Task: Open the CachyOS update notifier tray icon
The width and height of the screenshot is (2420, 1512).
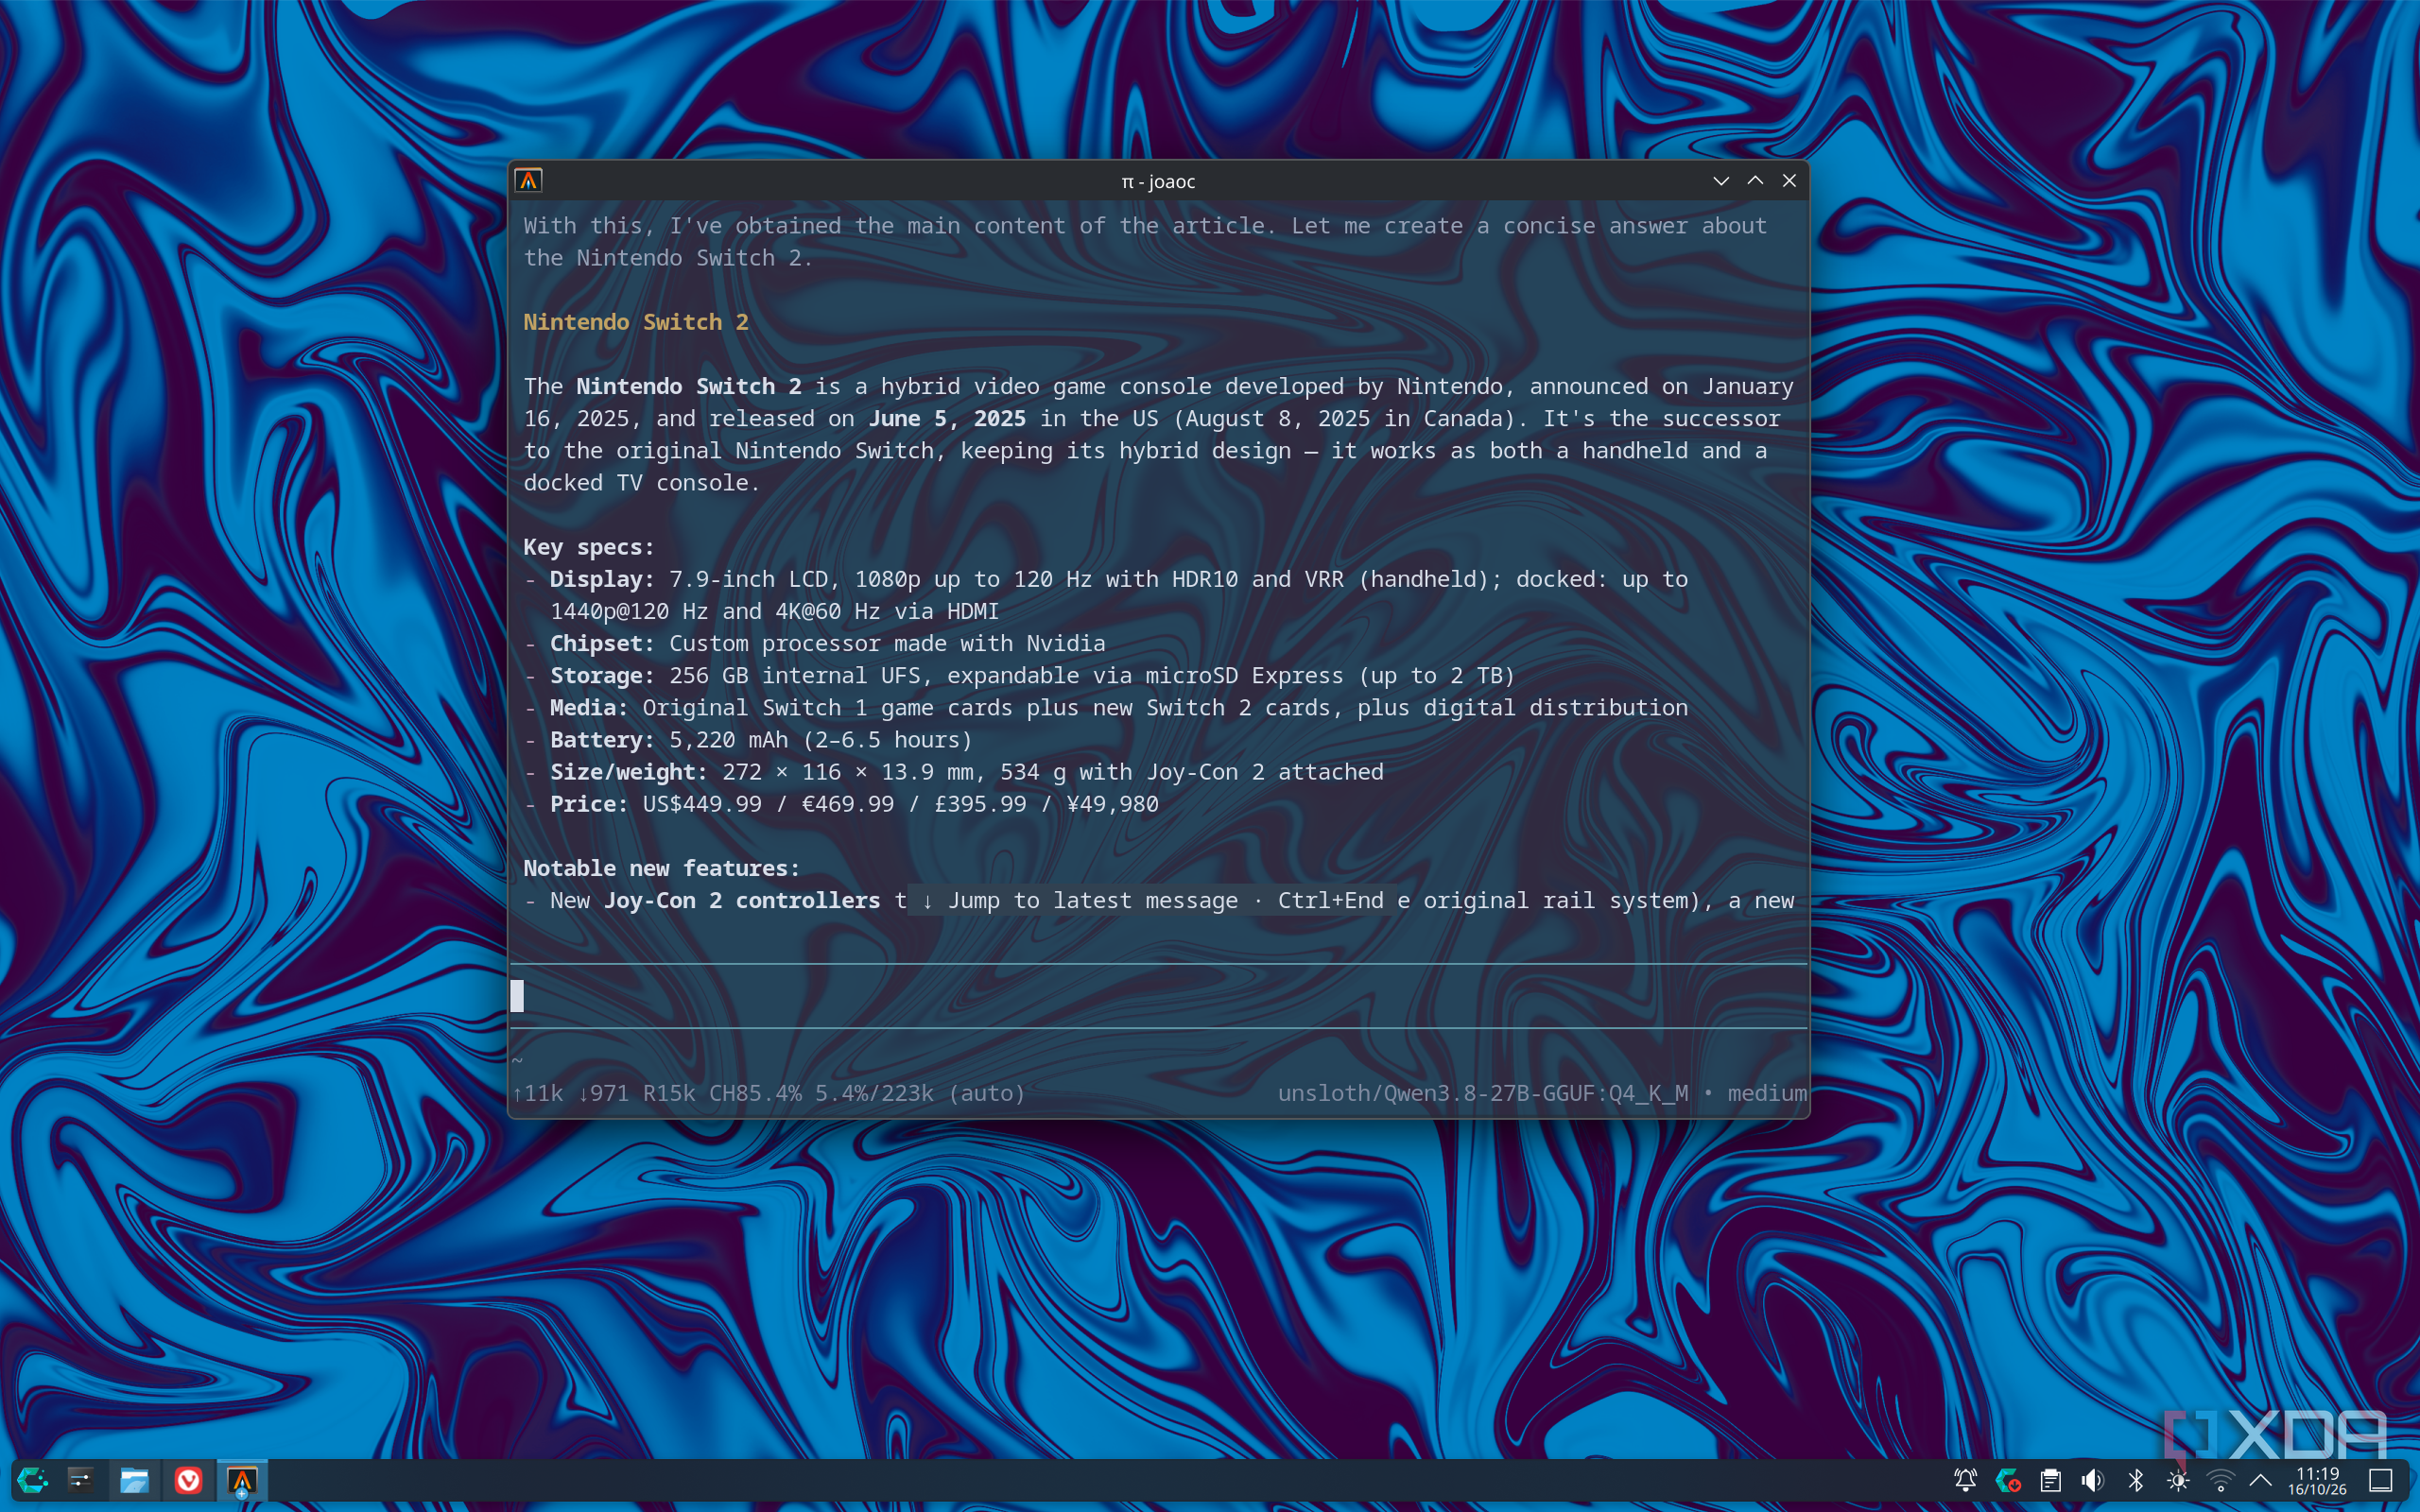Action: pyautogui.click(x=2007, y=1480)
